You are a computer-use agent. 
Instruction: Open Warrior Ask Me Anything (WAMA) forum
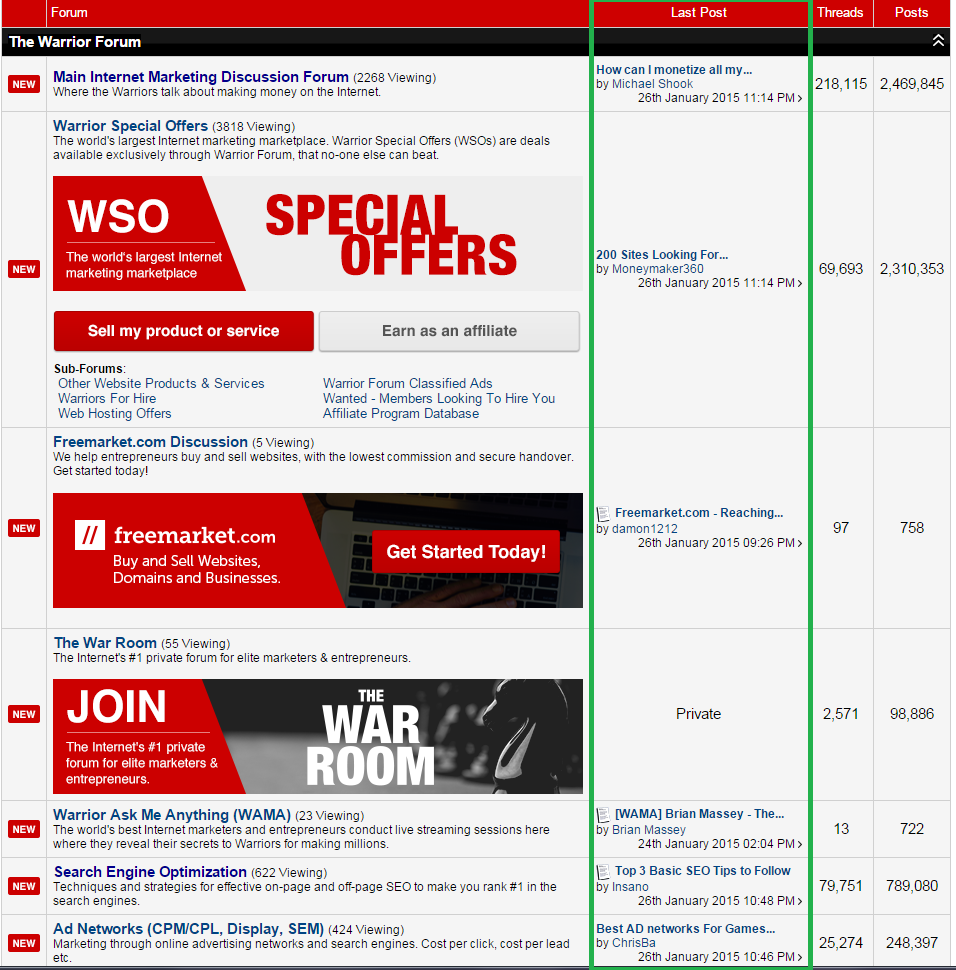(172, 815)
